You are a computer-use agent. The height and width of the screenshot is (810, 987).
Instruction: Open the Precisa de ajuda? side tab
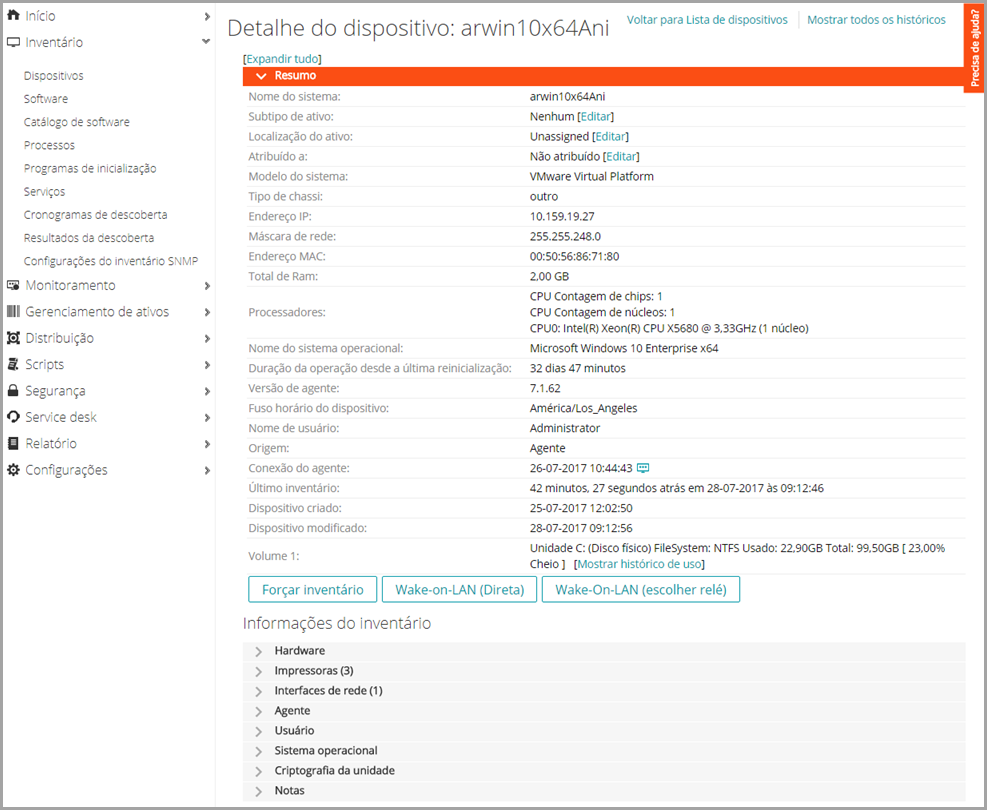pos(975,47)
